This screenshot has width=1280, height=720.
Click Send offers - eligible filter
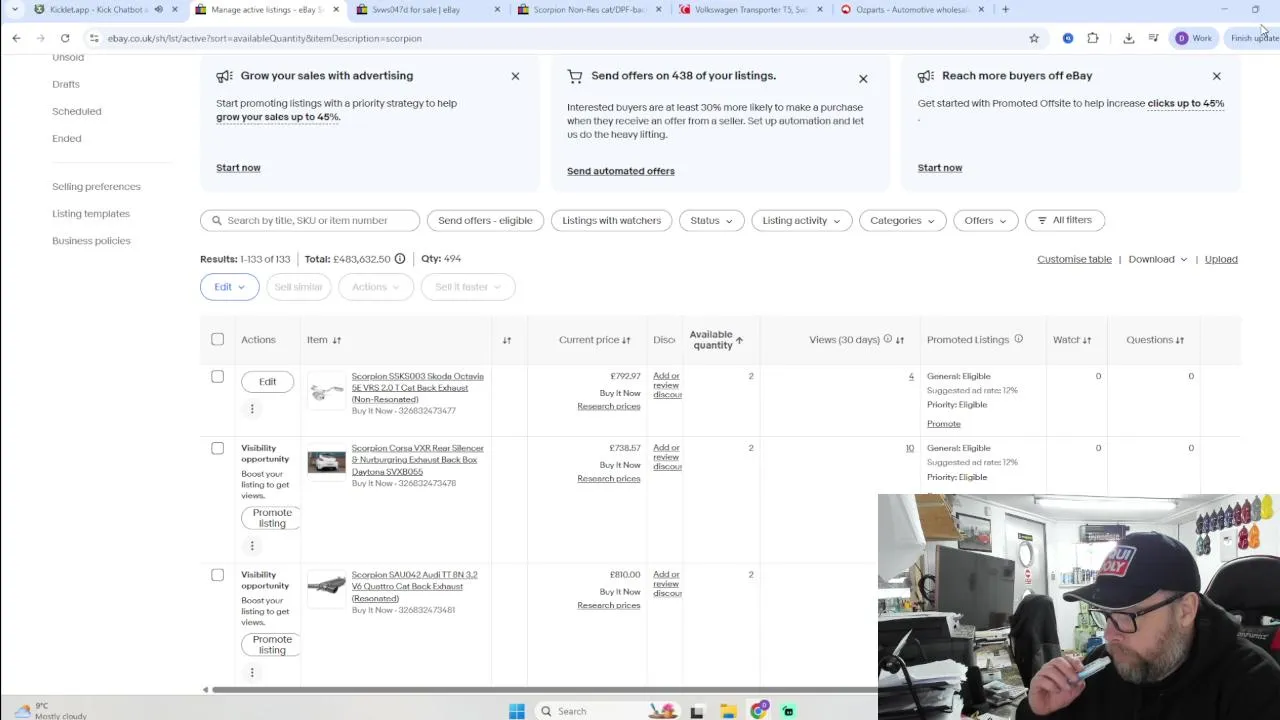485,220
